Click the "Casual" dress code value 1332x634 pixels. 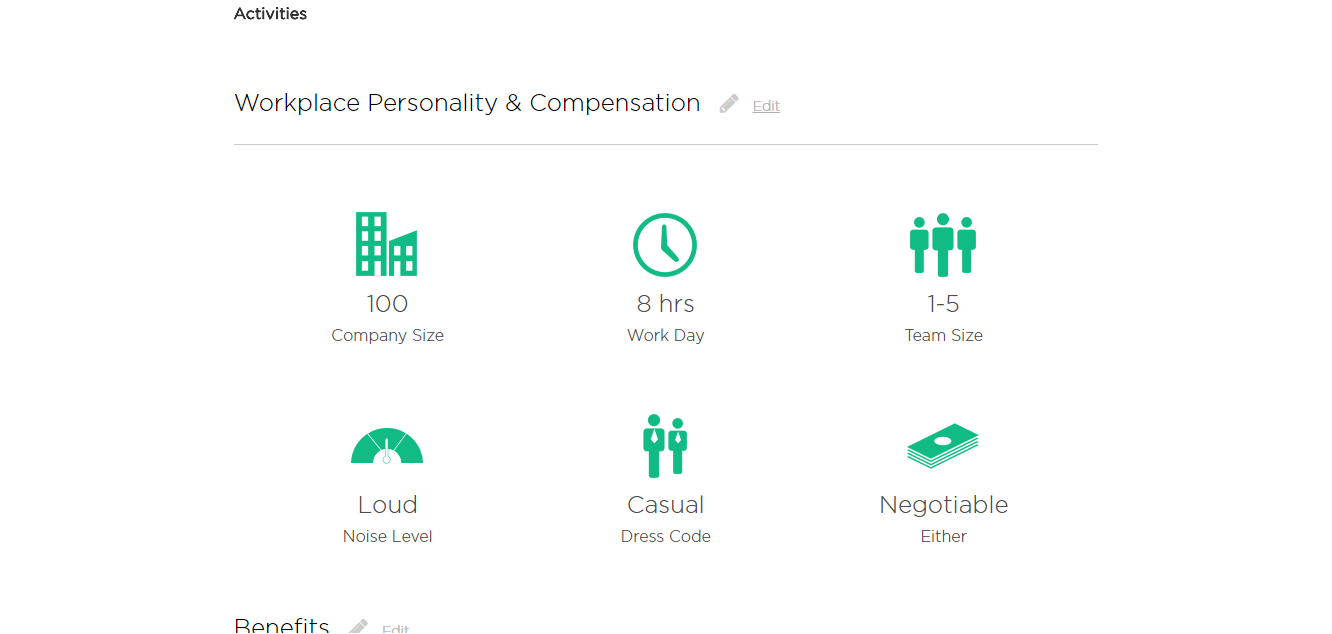665,505
